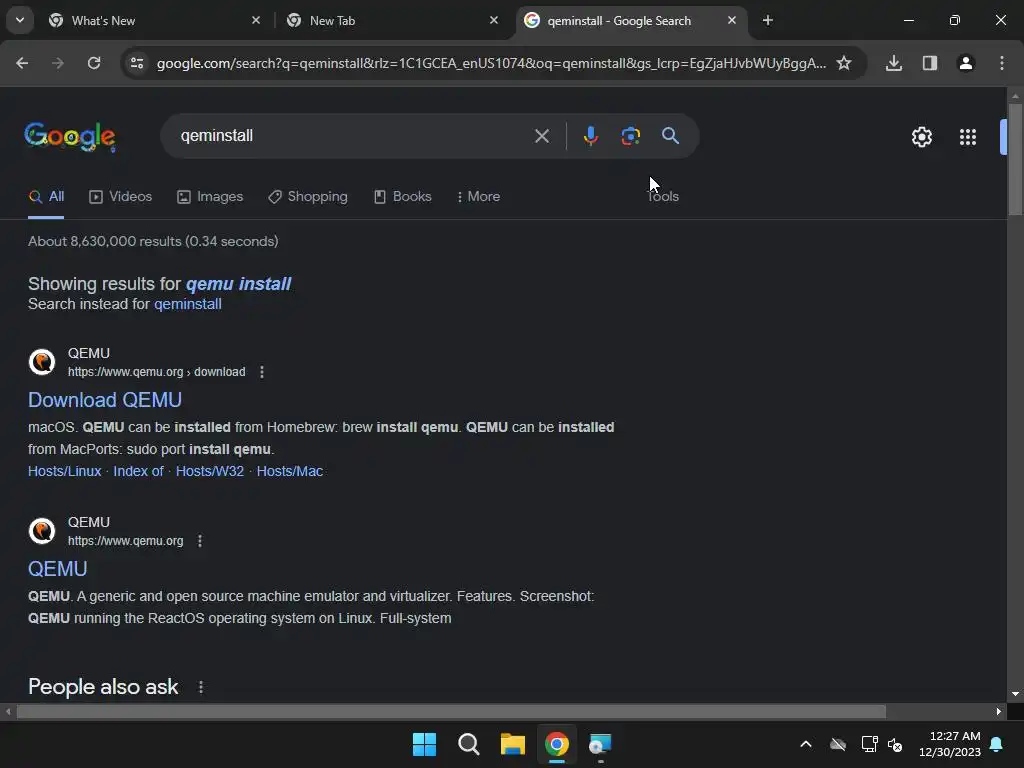
Task: Open the taskbar app beside Chrome
Action: 600,744
